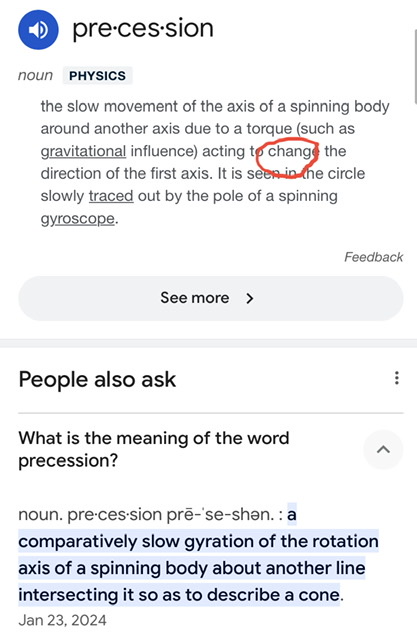The height and width of the screenshot is (640, 417).
Task: Tap the question What is the meaning of precession
Action: (154, 449)
